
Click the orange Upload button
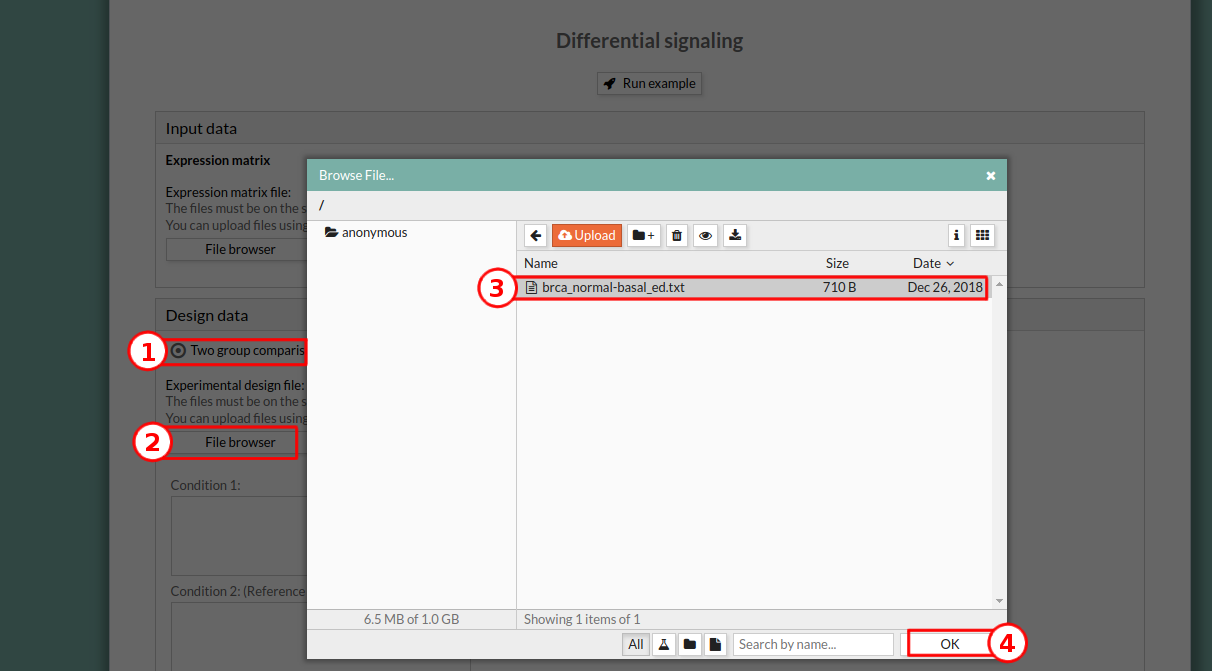(587, 235)
